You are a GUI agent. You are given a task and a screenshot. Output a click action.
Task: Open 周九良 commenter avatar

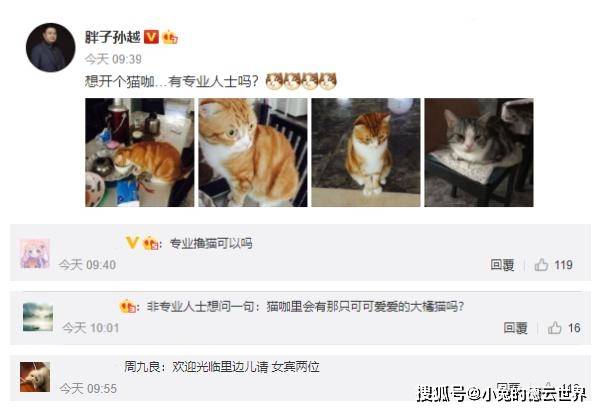pyautogui.click(x=35, y=377)
